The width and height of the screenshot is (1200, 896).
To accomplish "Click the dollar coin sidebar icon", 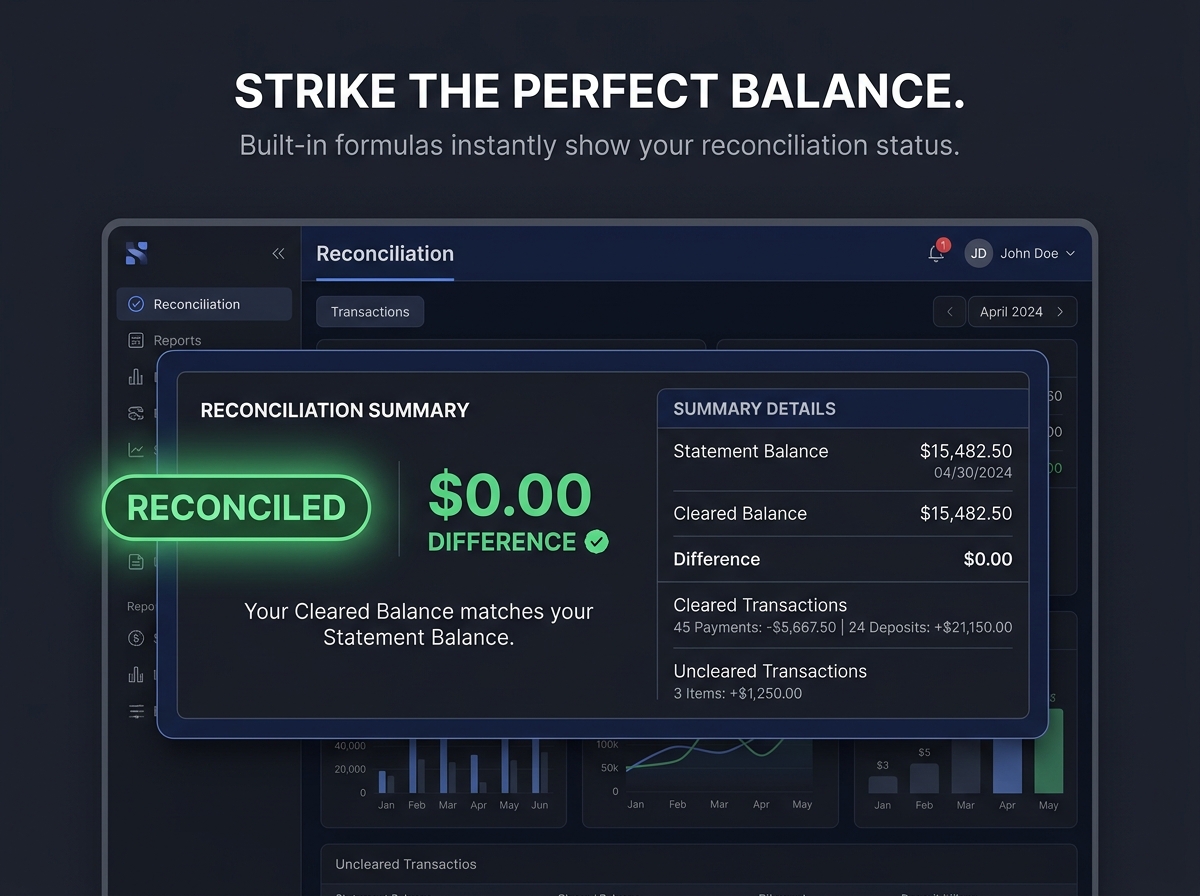I will tap(136, 638).
